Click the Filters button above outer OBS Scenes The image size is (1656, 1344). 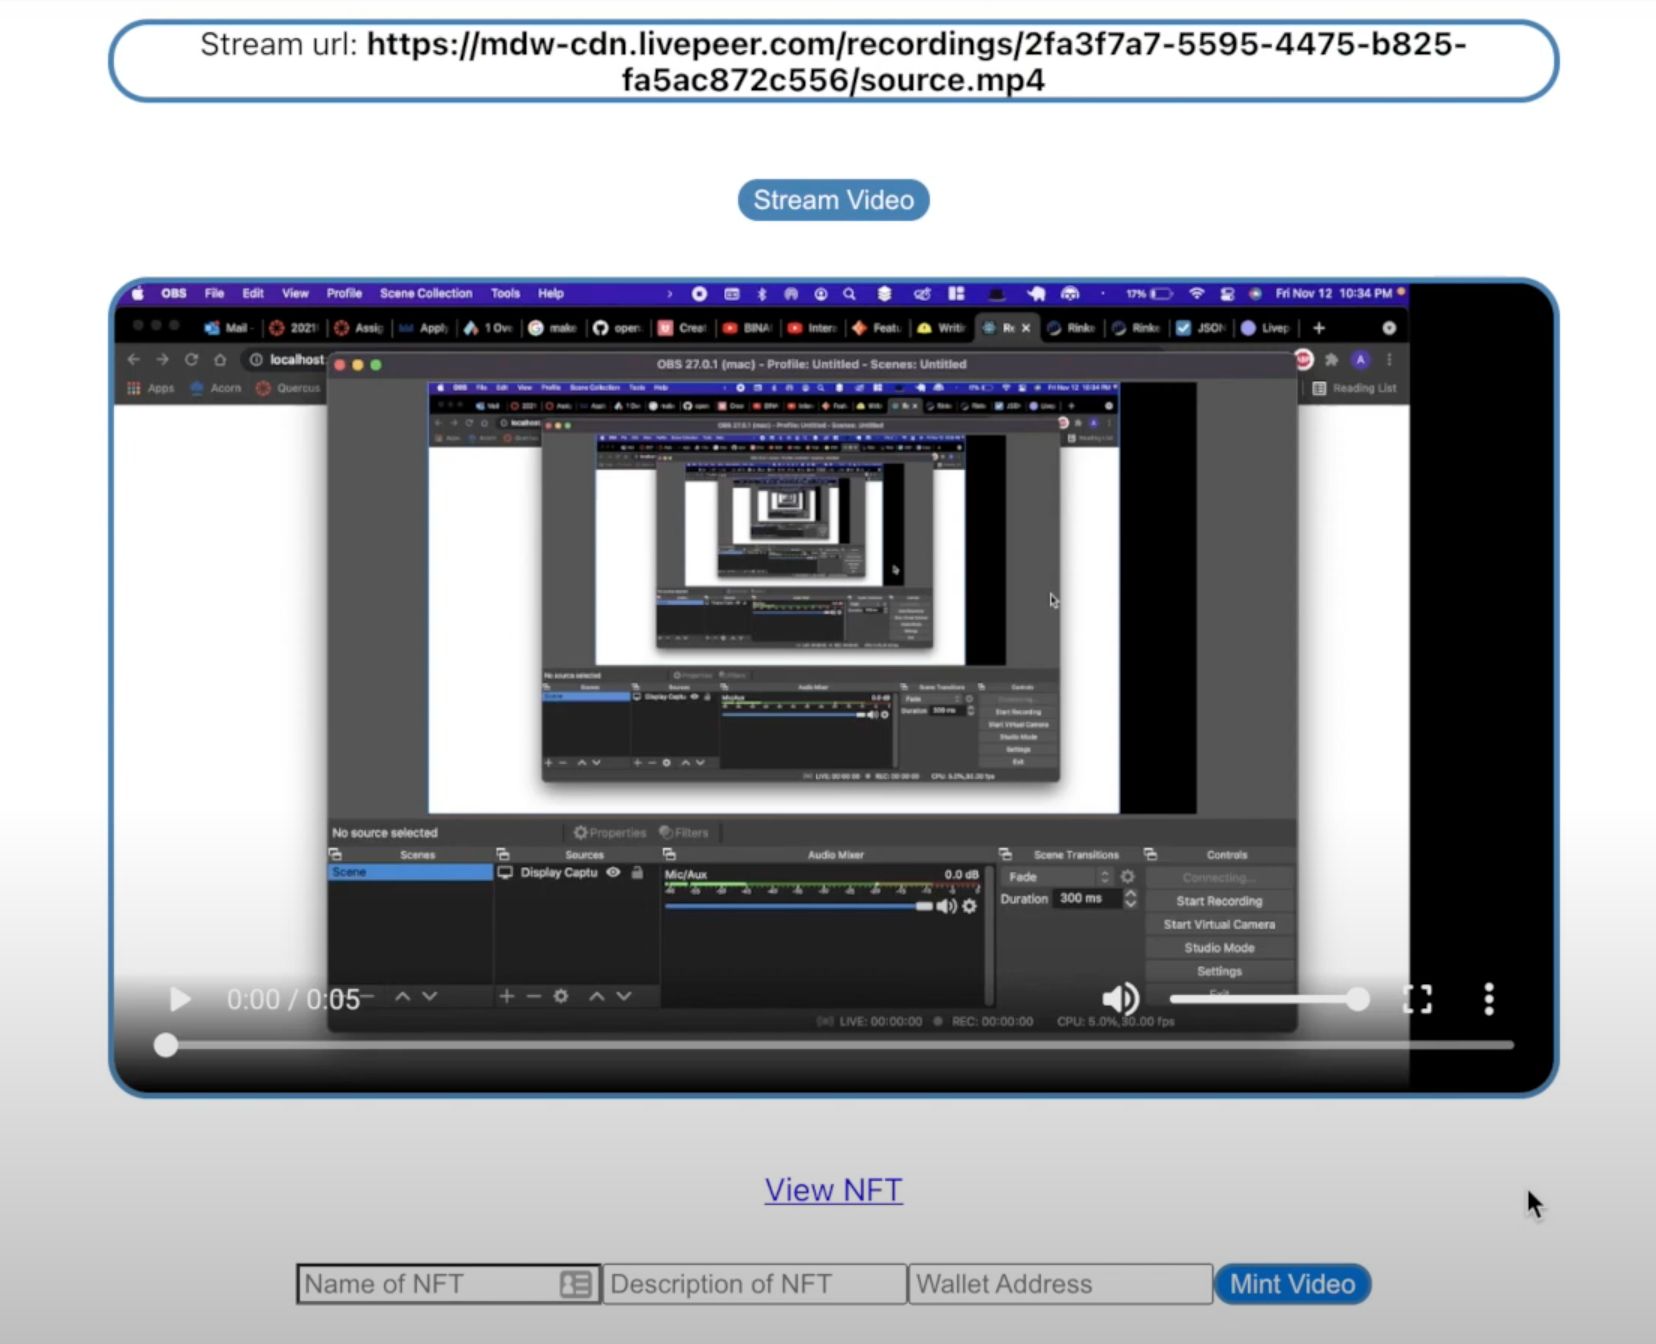(x=684, y=832)
